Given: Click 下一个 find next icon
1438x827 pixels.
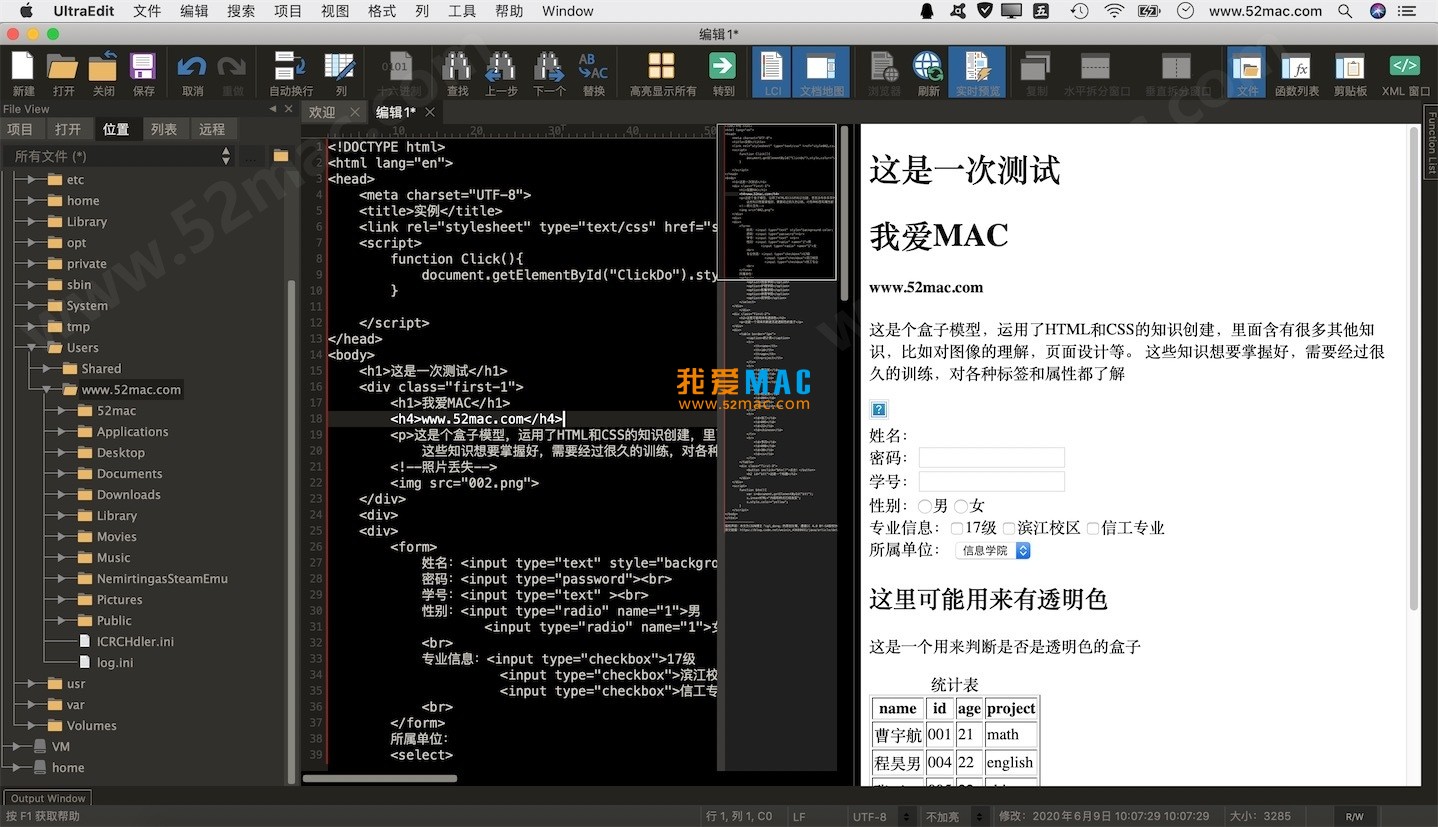Looking at the screenshot, I should [x=548, y=67].
